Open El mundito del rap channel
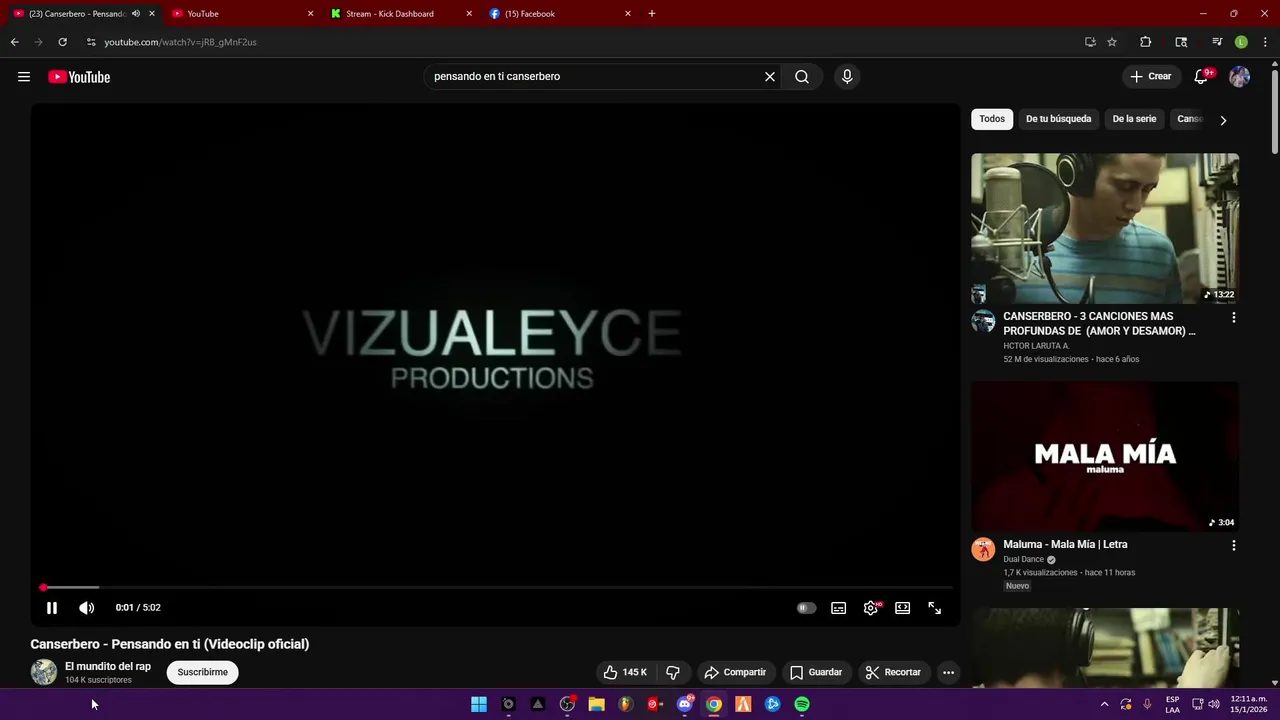 [108, 667]
